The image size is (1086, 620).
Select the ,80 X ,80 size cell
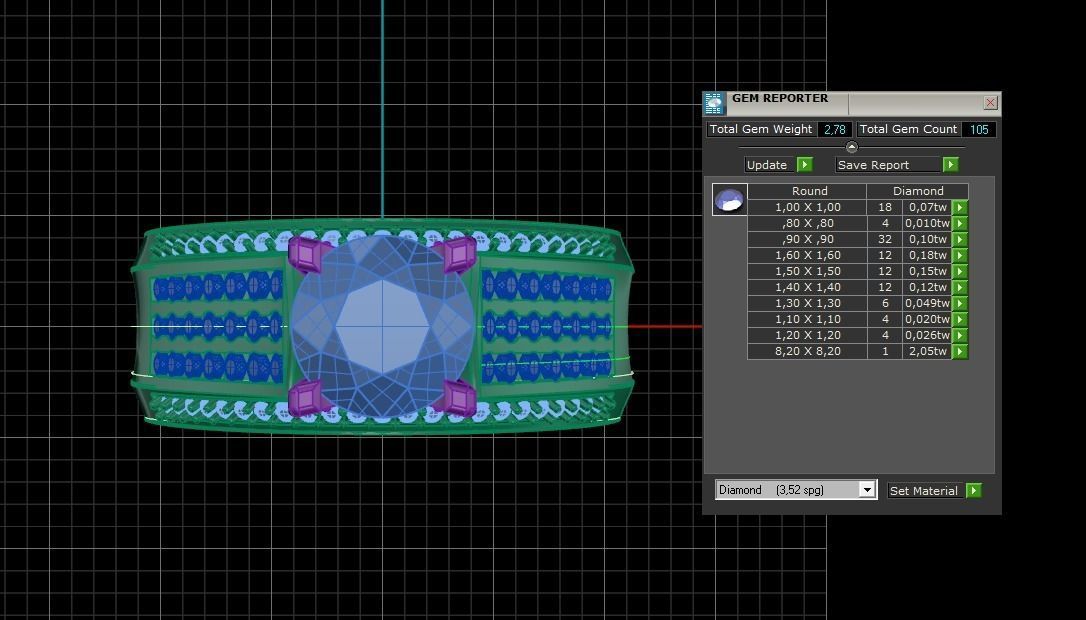click(808, 223)
